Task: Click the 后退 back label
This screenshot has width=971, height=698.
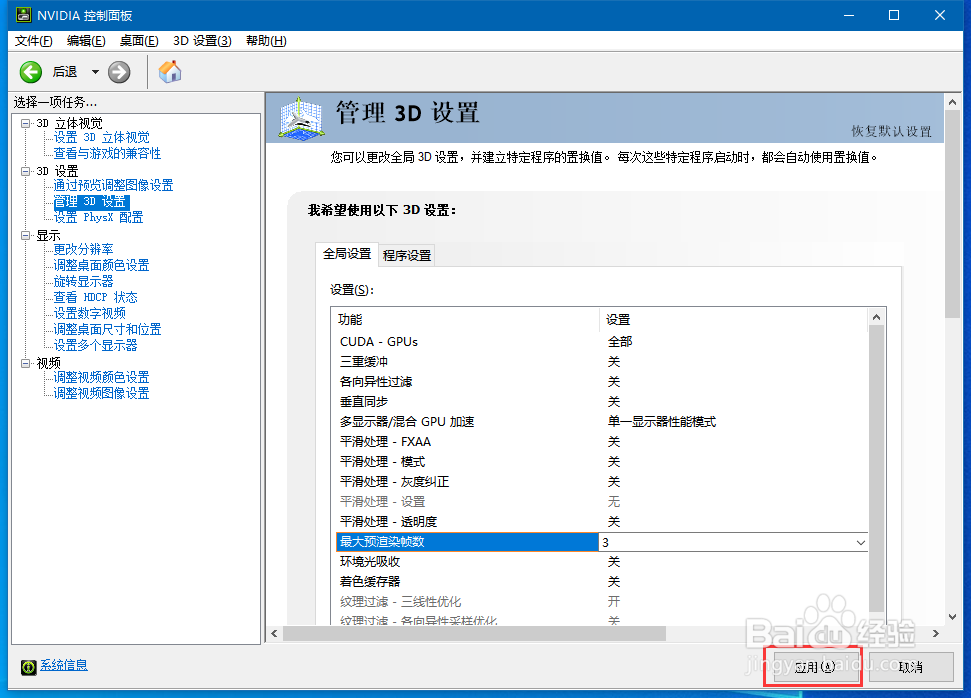Action: click(x=65, y=72)
